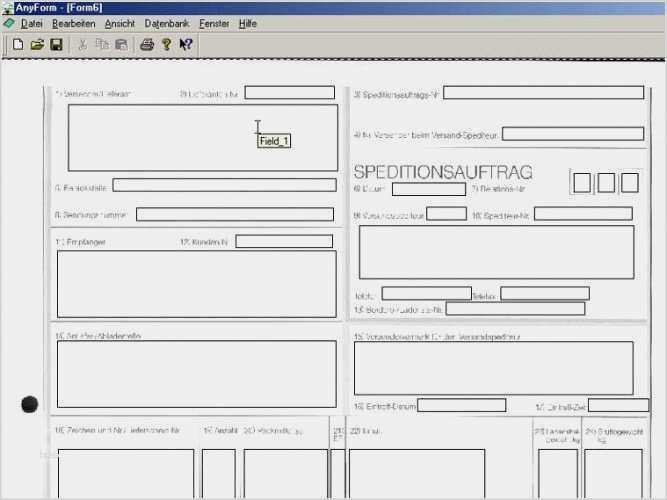Save the form with the floppy disk icon
The image size is (667, 500).
click(x=56, y=44)
